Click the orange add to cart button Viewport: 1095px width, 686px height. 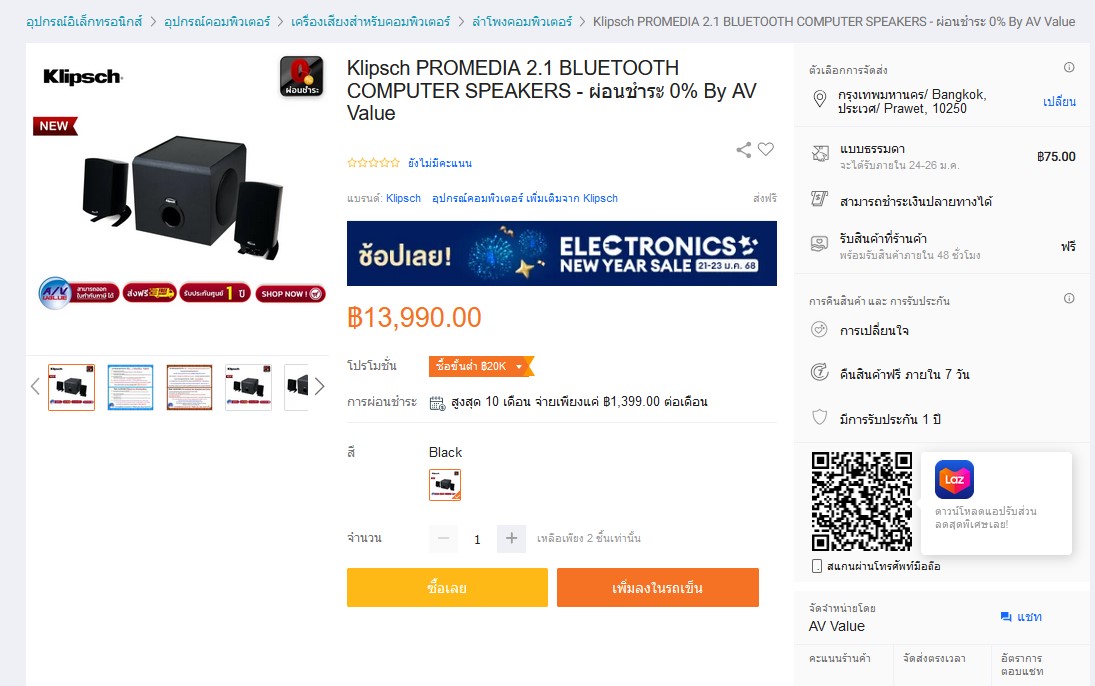click(658, 588)
